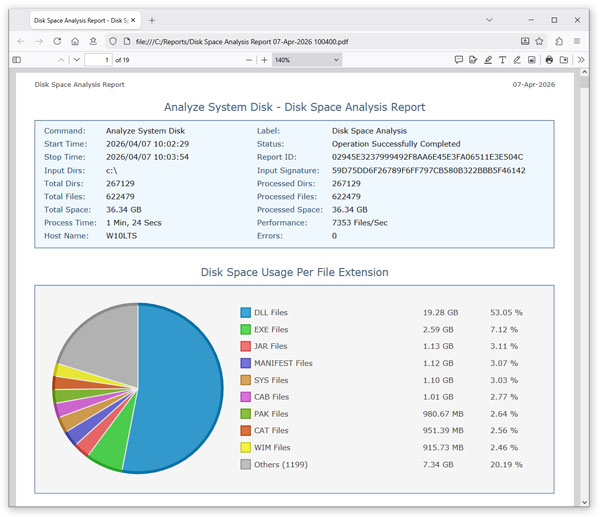
Task: Click the 19.28 GB size value
Action: click(440, 313)
